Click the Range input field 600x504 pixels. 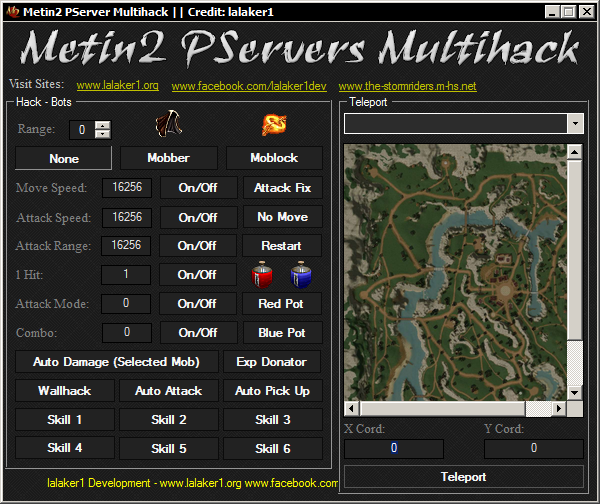coord(82,130)
